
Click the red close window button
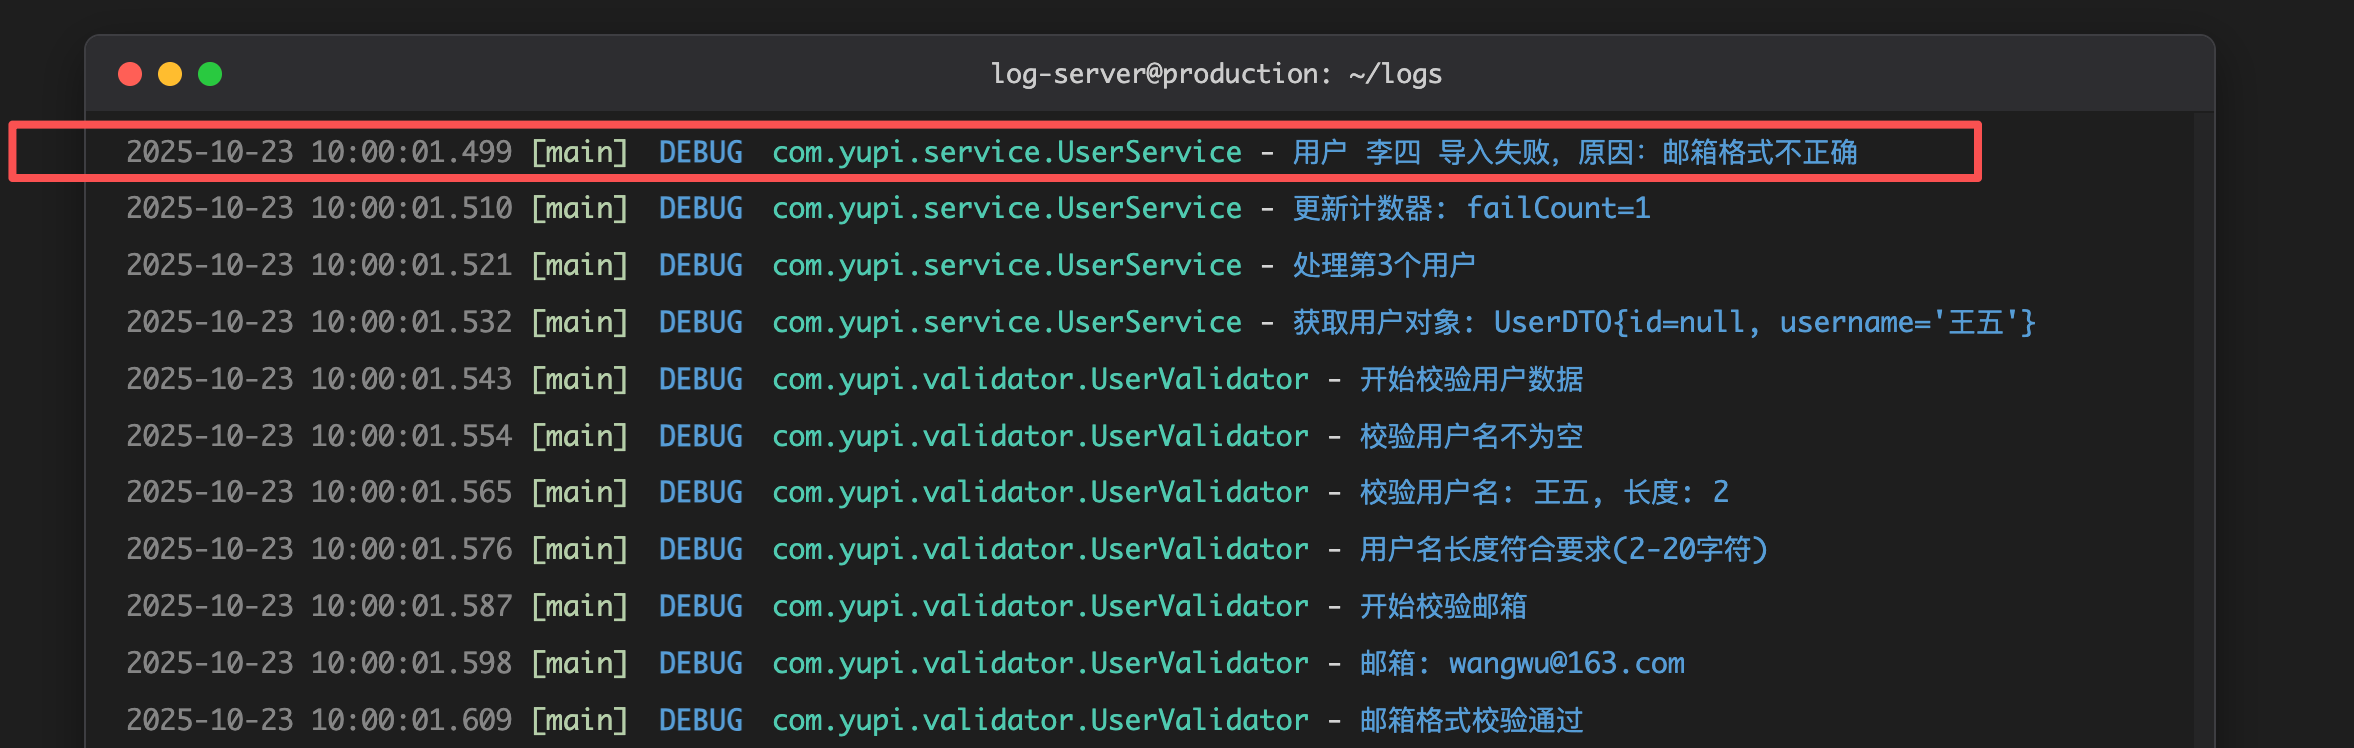coord(130,74)
